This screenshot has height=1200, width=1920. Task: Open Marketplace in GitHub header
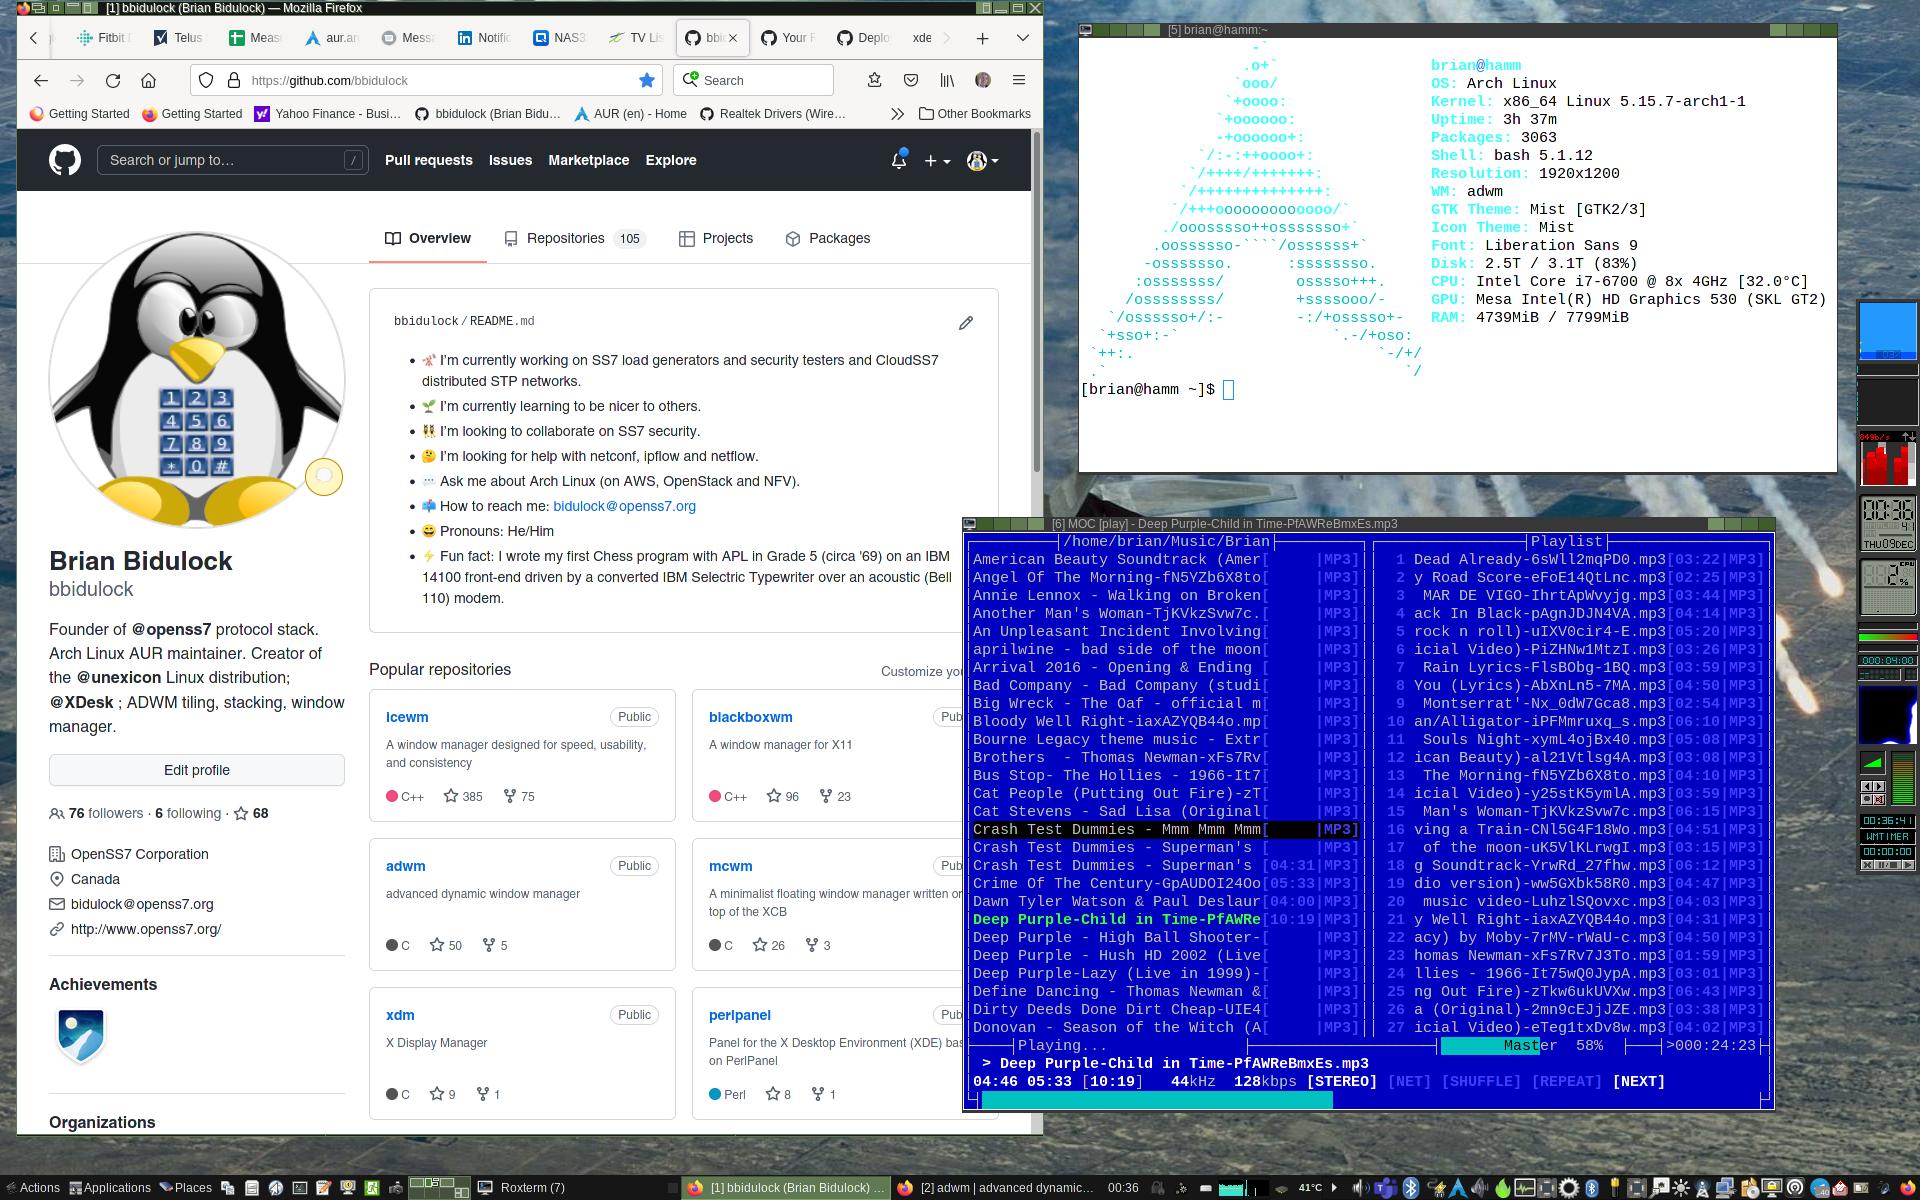[589, 160]
